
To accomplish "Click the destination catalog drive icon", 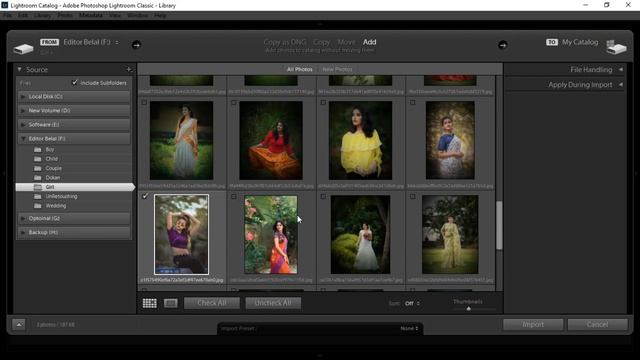I will point(616,47).
